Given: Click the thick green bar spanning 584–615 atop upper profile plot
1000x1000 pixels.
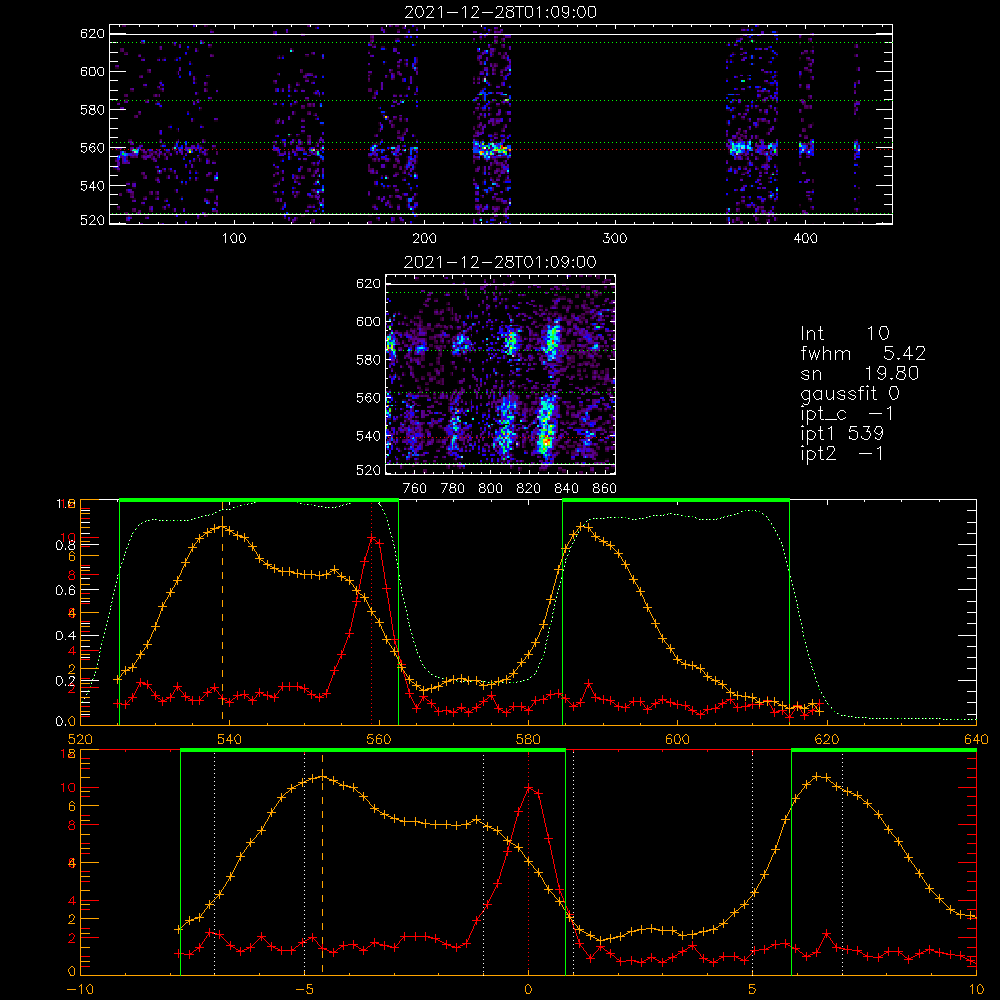Looking at the screenshot, I should [x=676, y=500].
